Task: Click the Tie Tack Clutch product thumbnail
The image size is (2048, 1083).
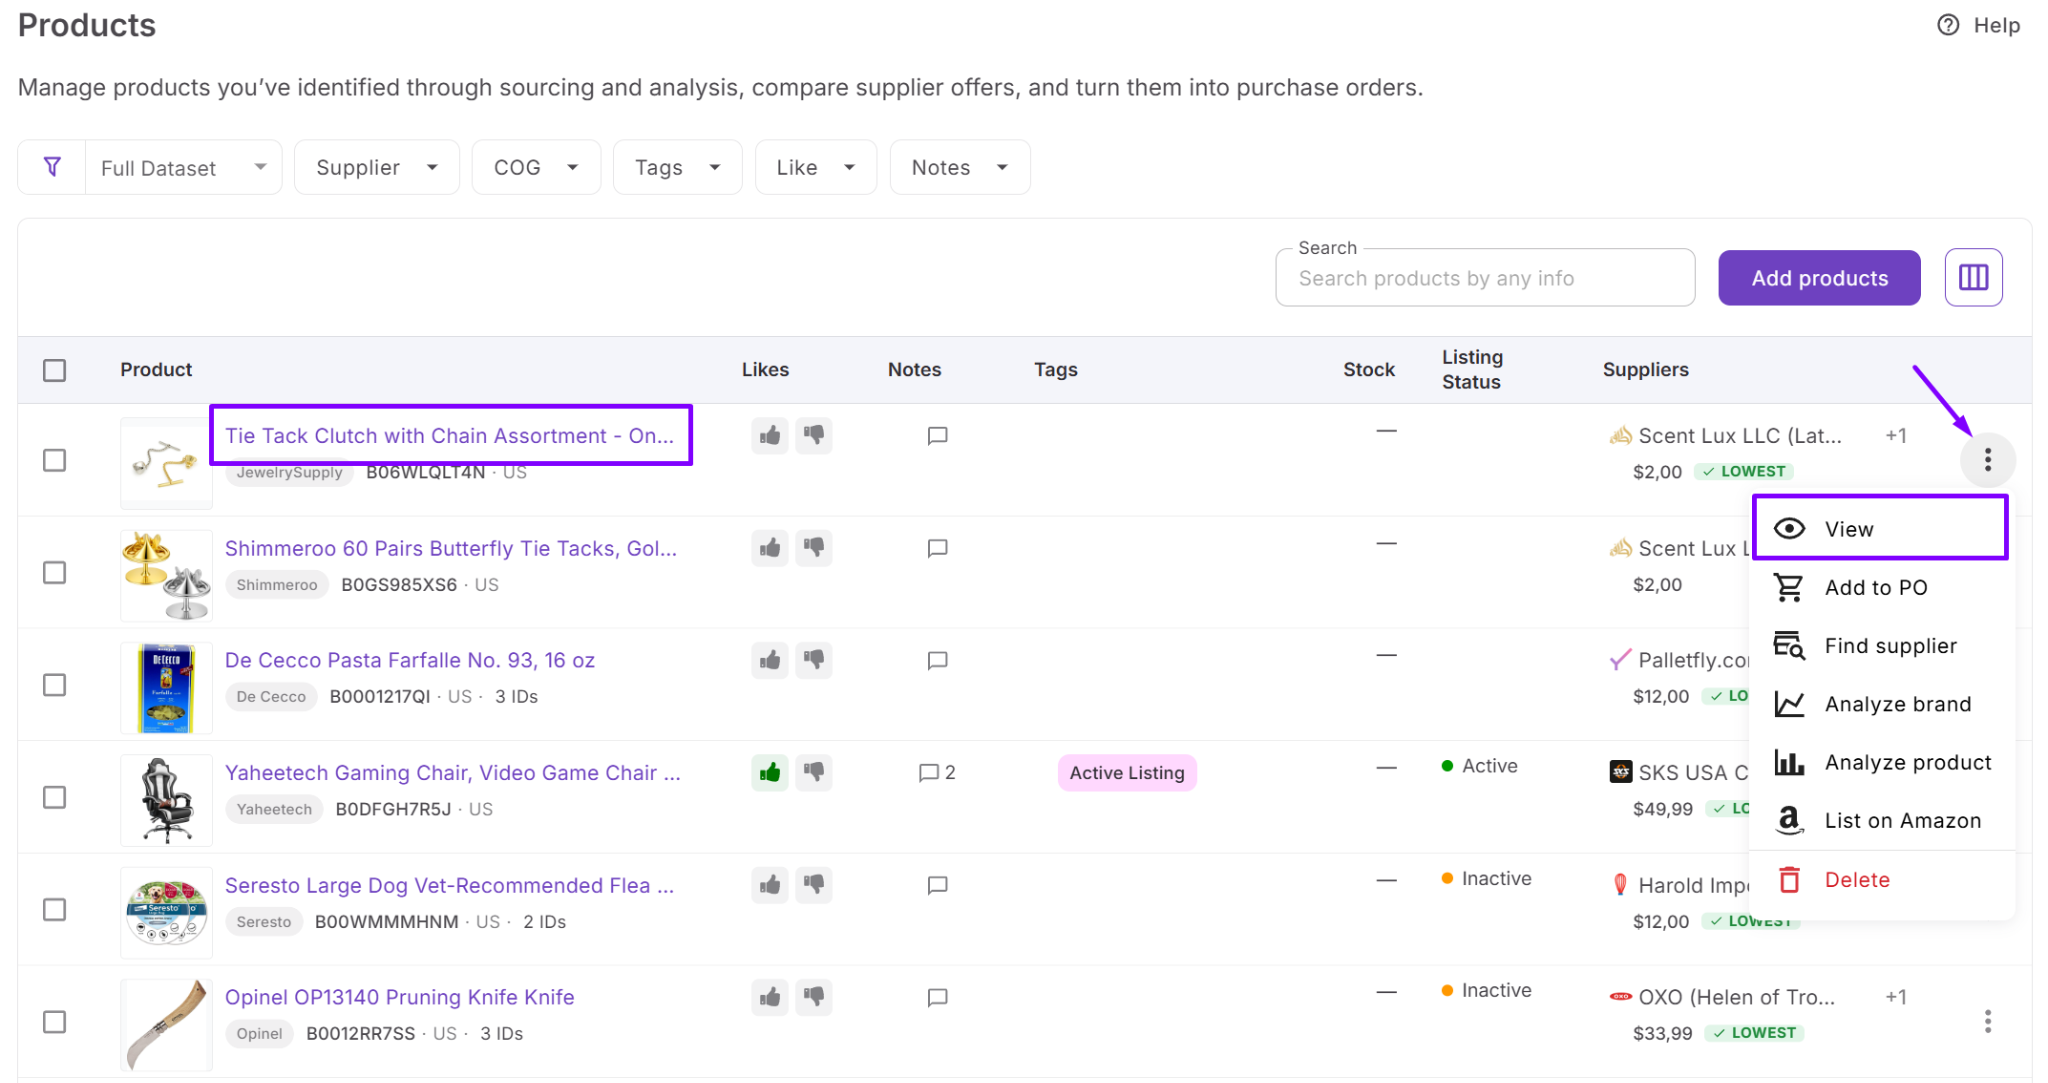Action: [166, 463]
